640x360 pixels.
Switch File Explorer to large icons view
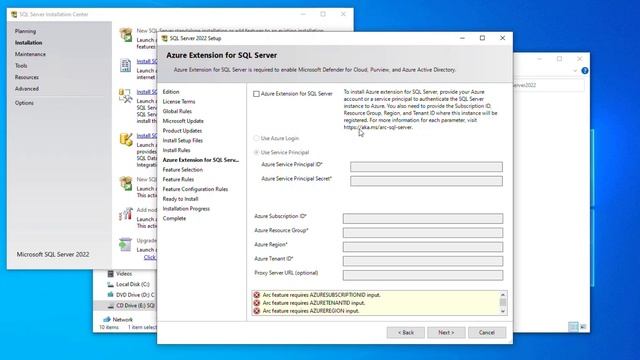[583, 327]
